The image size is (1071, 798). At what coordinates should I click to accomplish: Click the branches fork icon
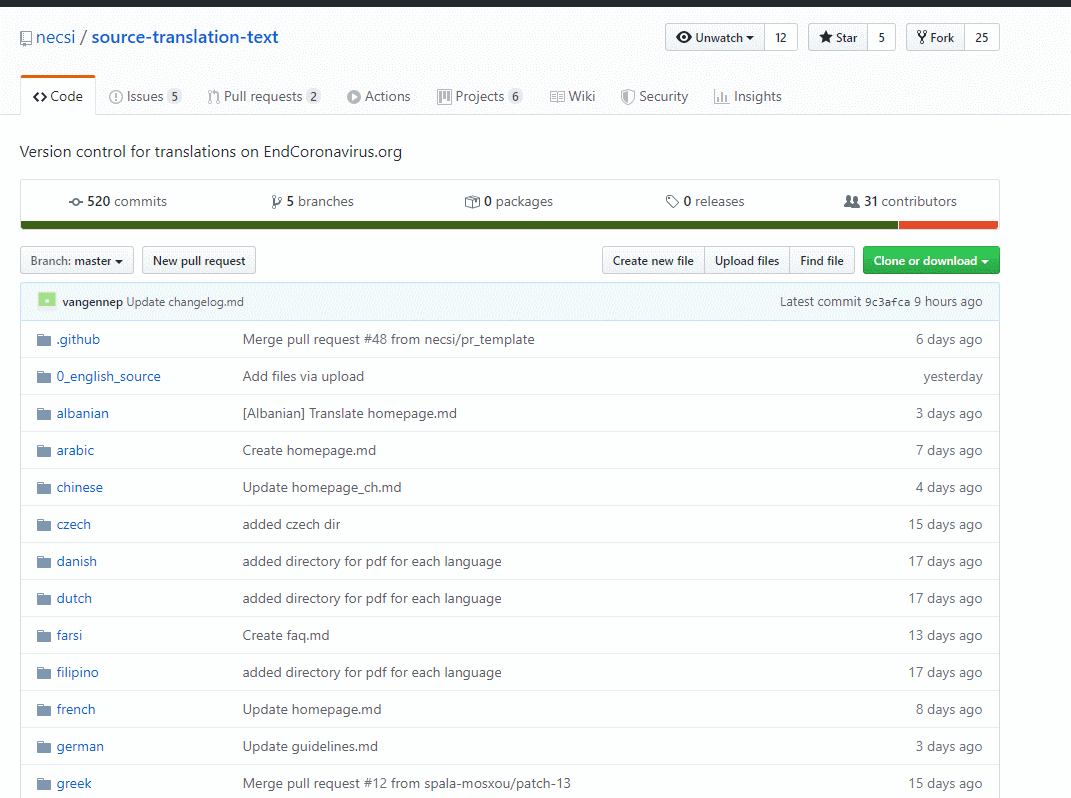point(276,202)
